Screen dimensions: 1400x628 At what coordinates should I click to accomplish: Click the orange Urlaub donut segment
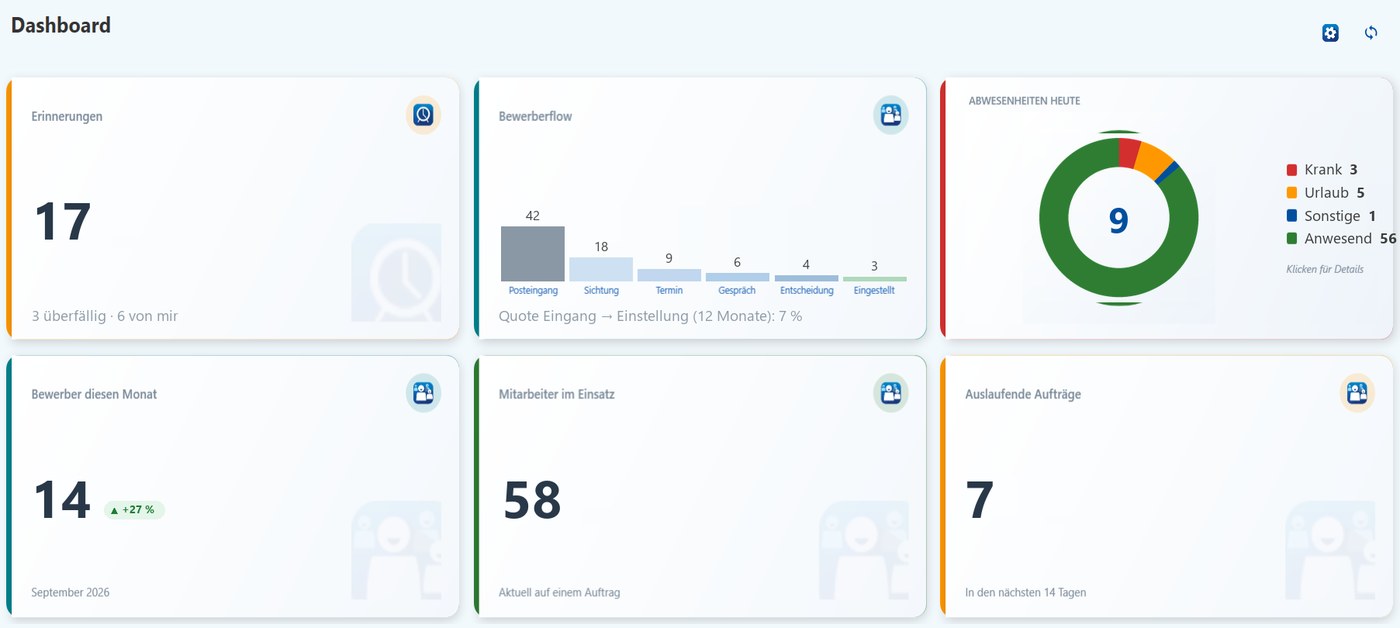[1155, 162]
